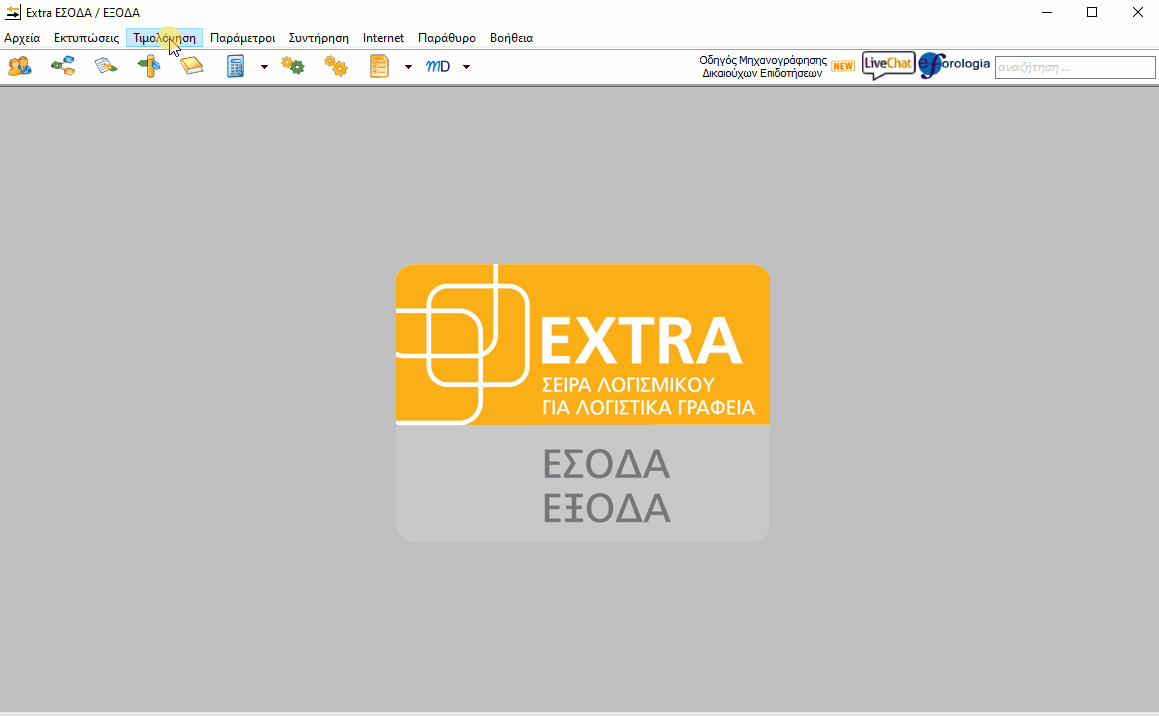The width and height of the screenshot is (1159, 716).
Task: Expand the dropdown arrow beside the checklist icon
Action: pyautogui.click(x=408, y=67)
